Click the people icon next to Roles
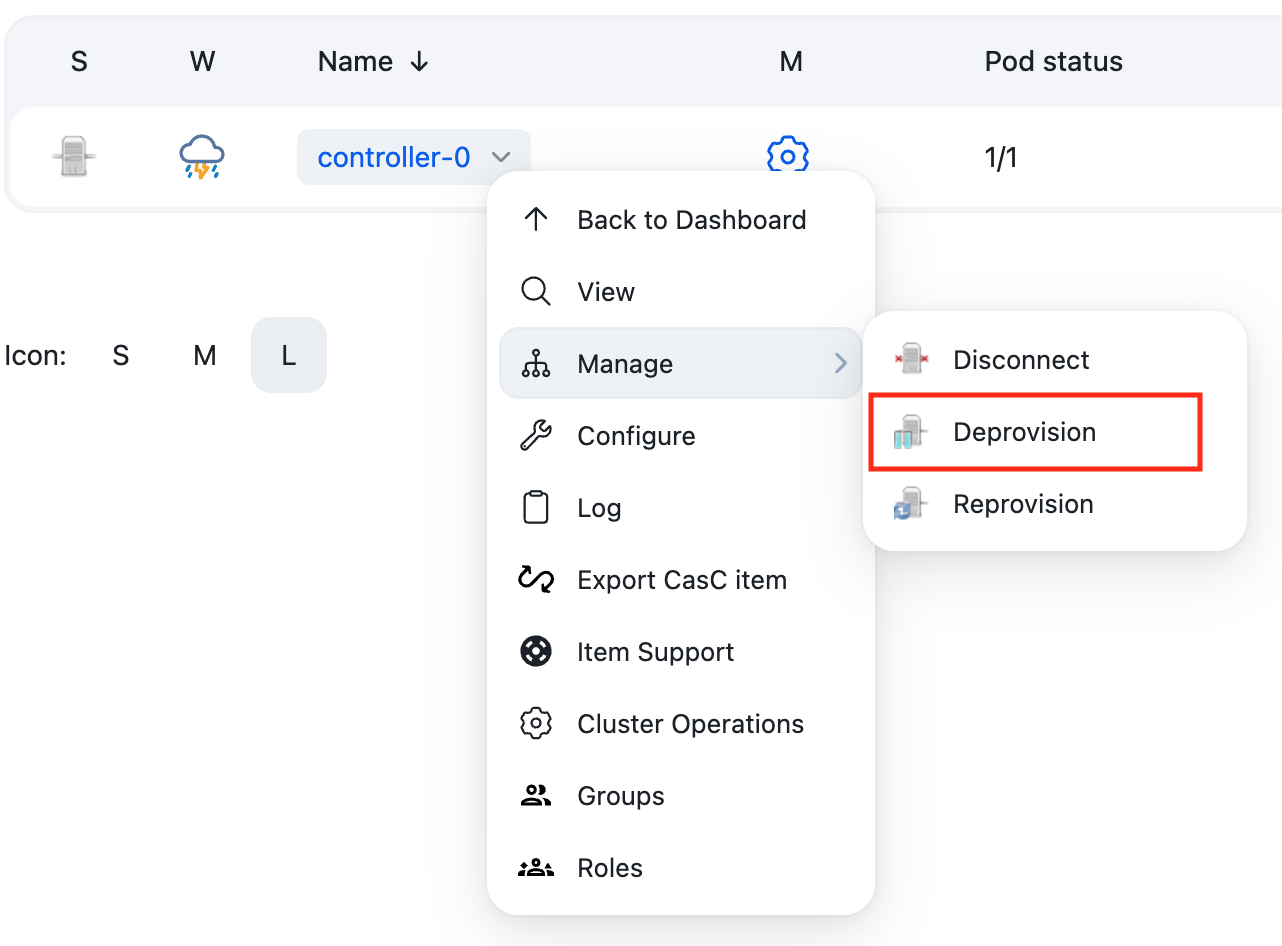1282x946 pixels. coord(536,868)
